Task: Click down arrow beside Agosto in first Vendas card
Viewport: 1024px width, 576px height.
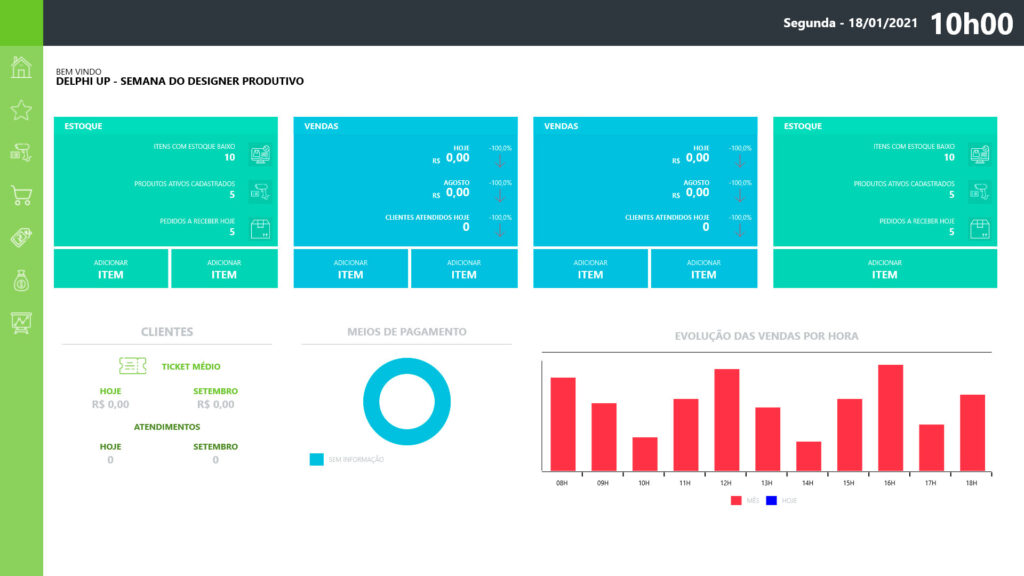Action: (x=501, y=195)
